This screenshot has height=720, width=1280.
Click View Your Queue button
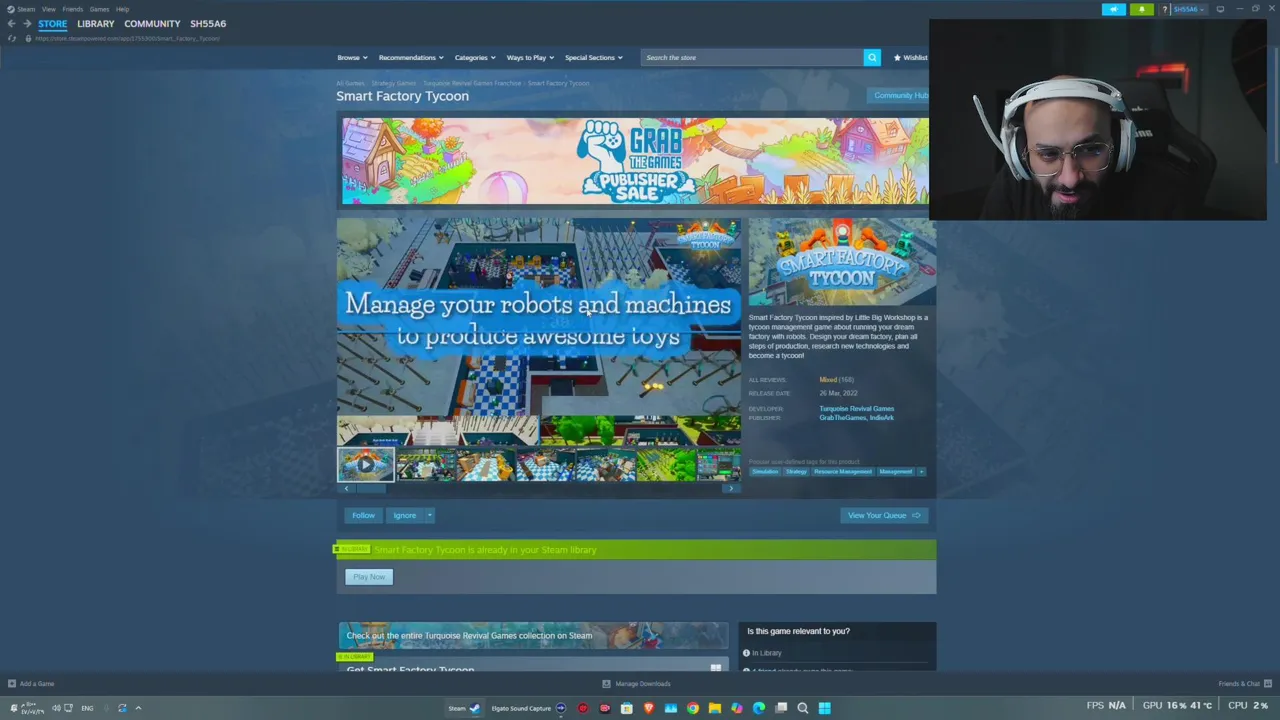tap(884, 515)
